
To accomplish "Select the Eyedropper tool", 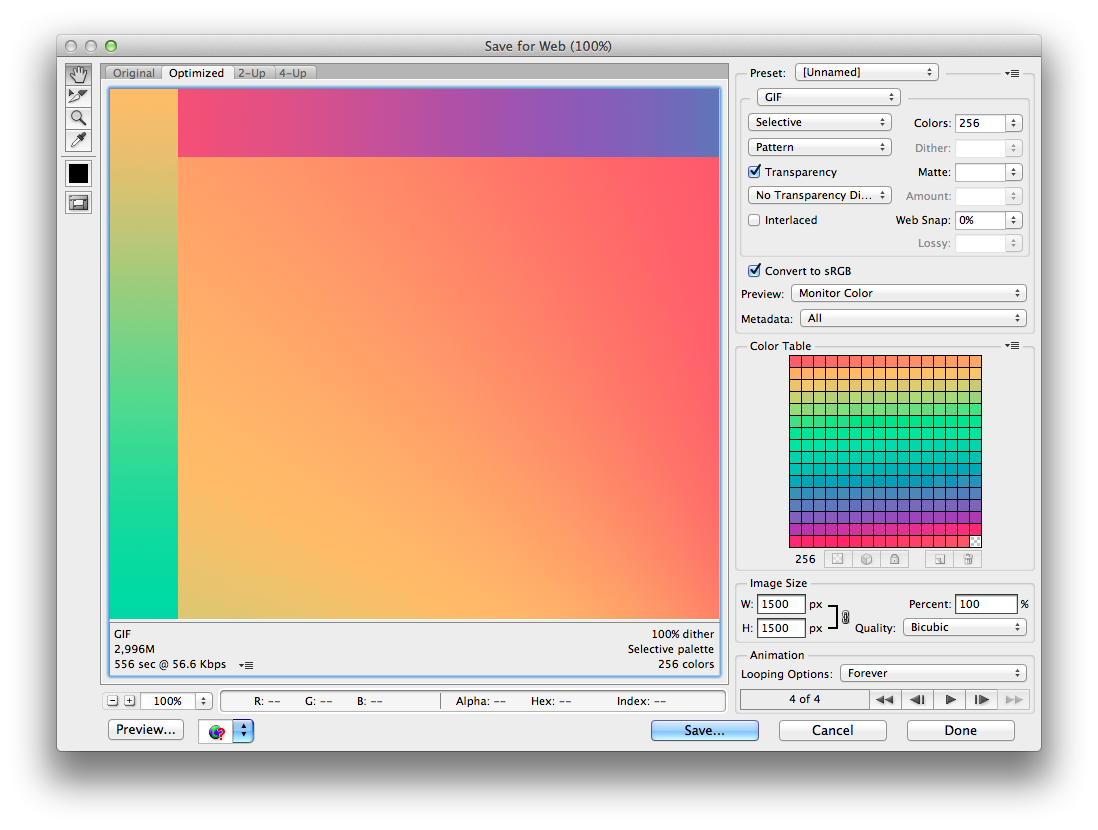I will coord(78,140).
